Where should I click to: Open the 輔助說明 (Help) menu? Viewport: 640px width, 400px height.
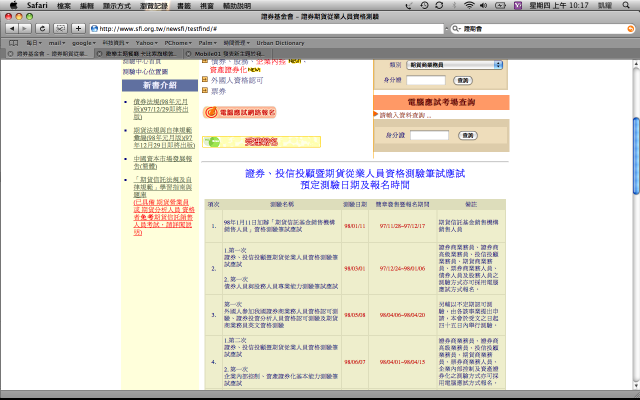click(237, 6)
